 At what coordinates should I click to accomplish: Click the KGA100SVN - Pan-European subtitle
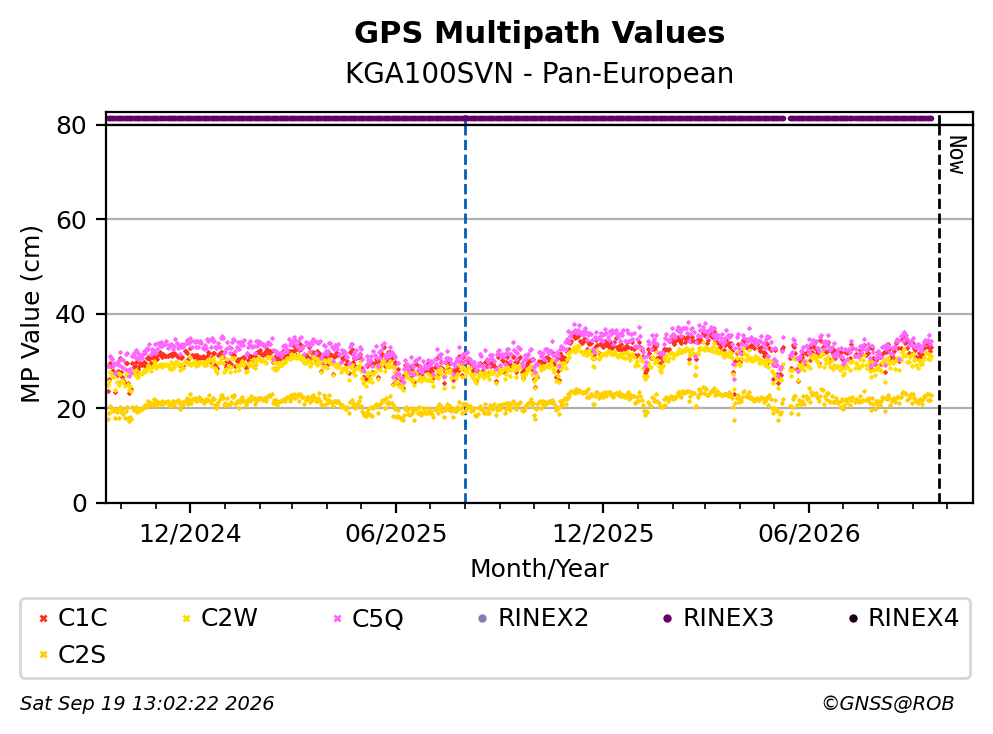coord(540,73)
